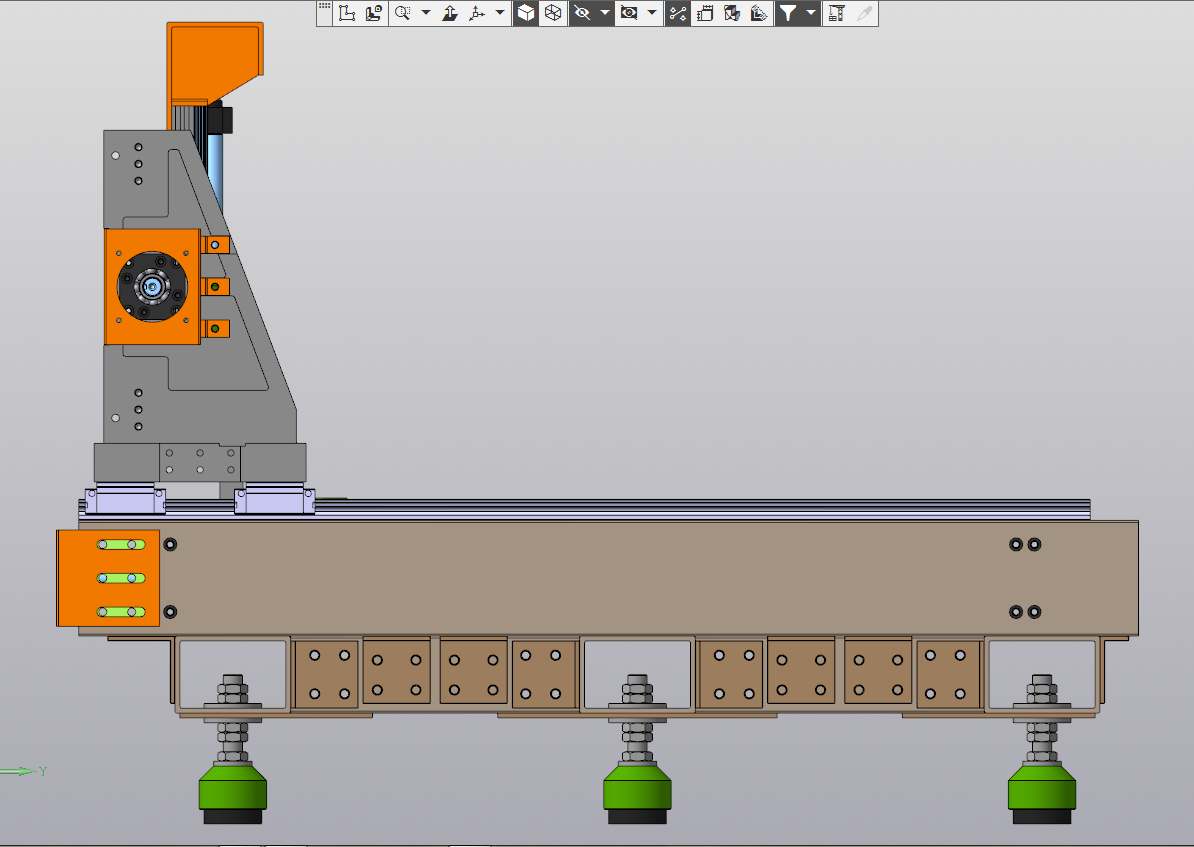Image resolution: width=1194 pixels, height=847 pixels.
Task: Switch to wireframe cube display mode
Action: pyautogui.click(x=553, y=13)
